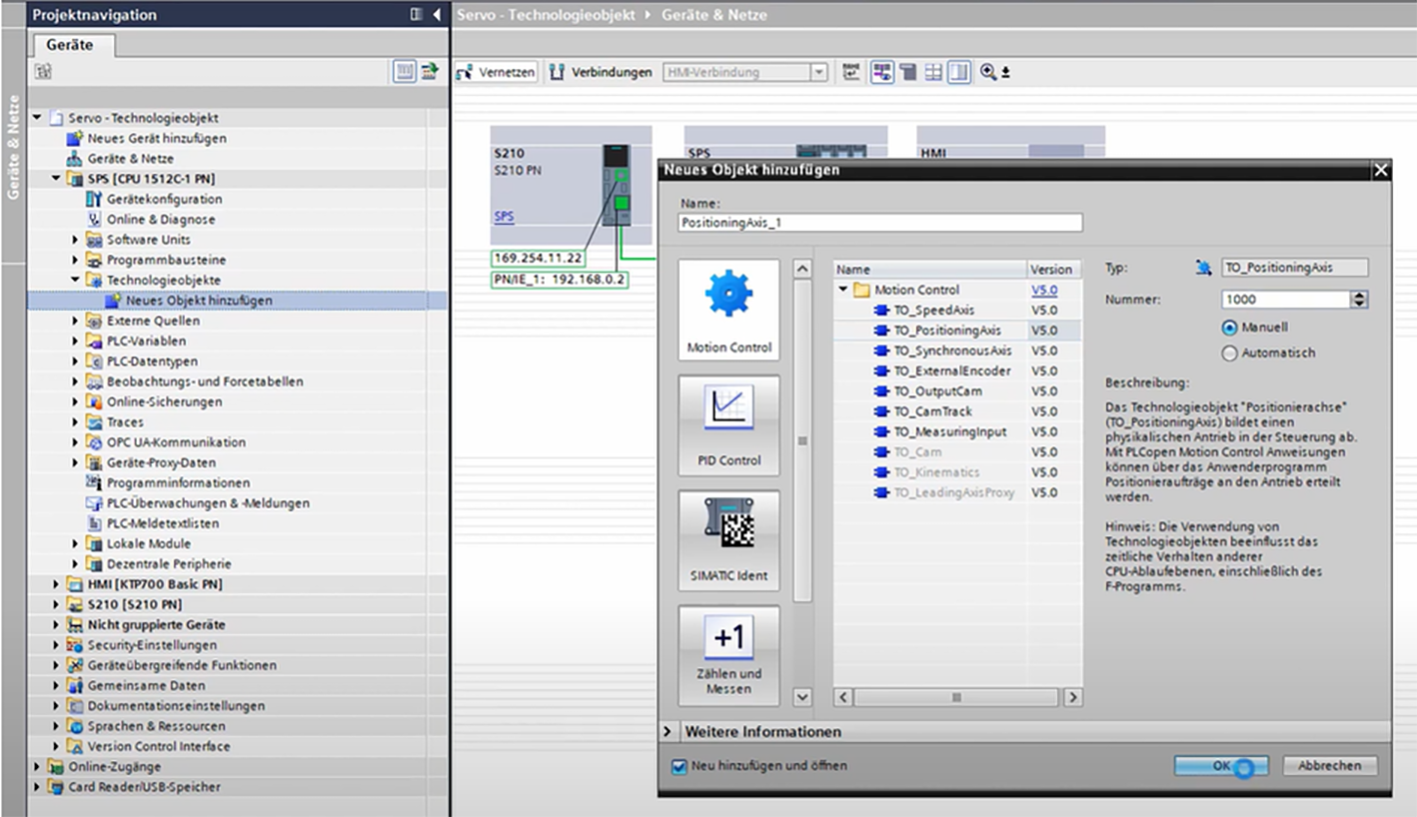Select the PID Control category icon
Image resolution: width=1417 pixels, height=817 pixels.
tap(729, 426)
